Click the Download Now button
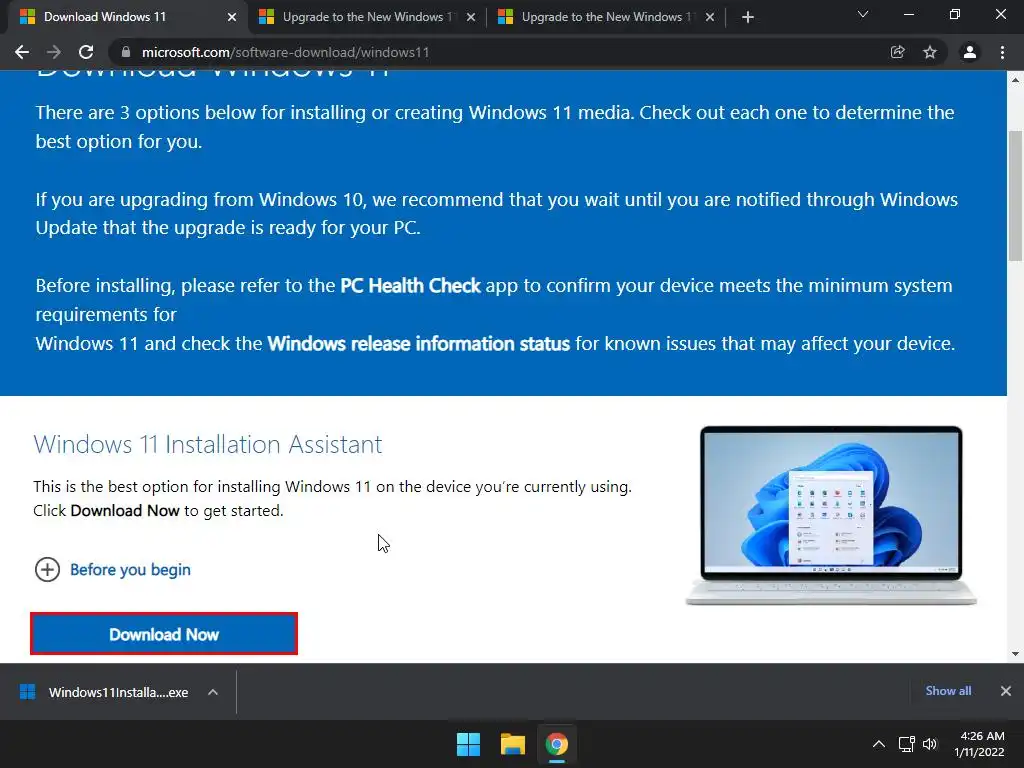 (x=164, y=633)
